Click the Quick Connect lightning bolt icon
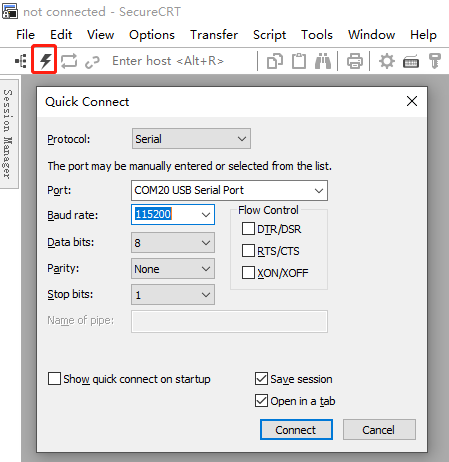 pyautogui.click(x=45, y=61)
